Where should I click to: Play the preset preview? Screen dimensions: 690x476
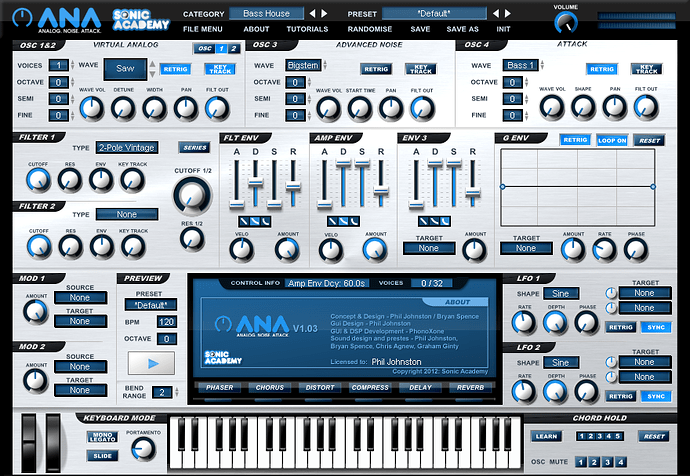tap(151, 363)
